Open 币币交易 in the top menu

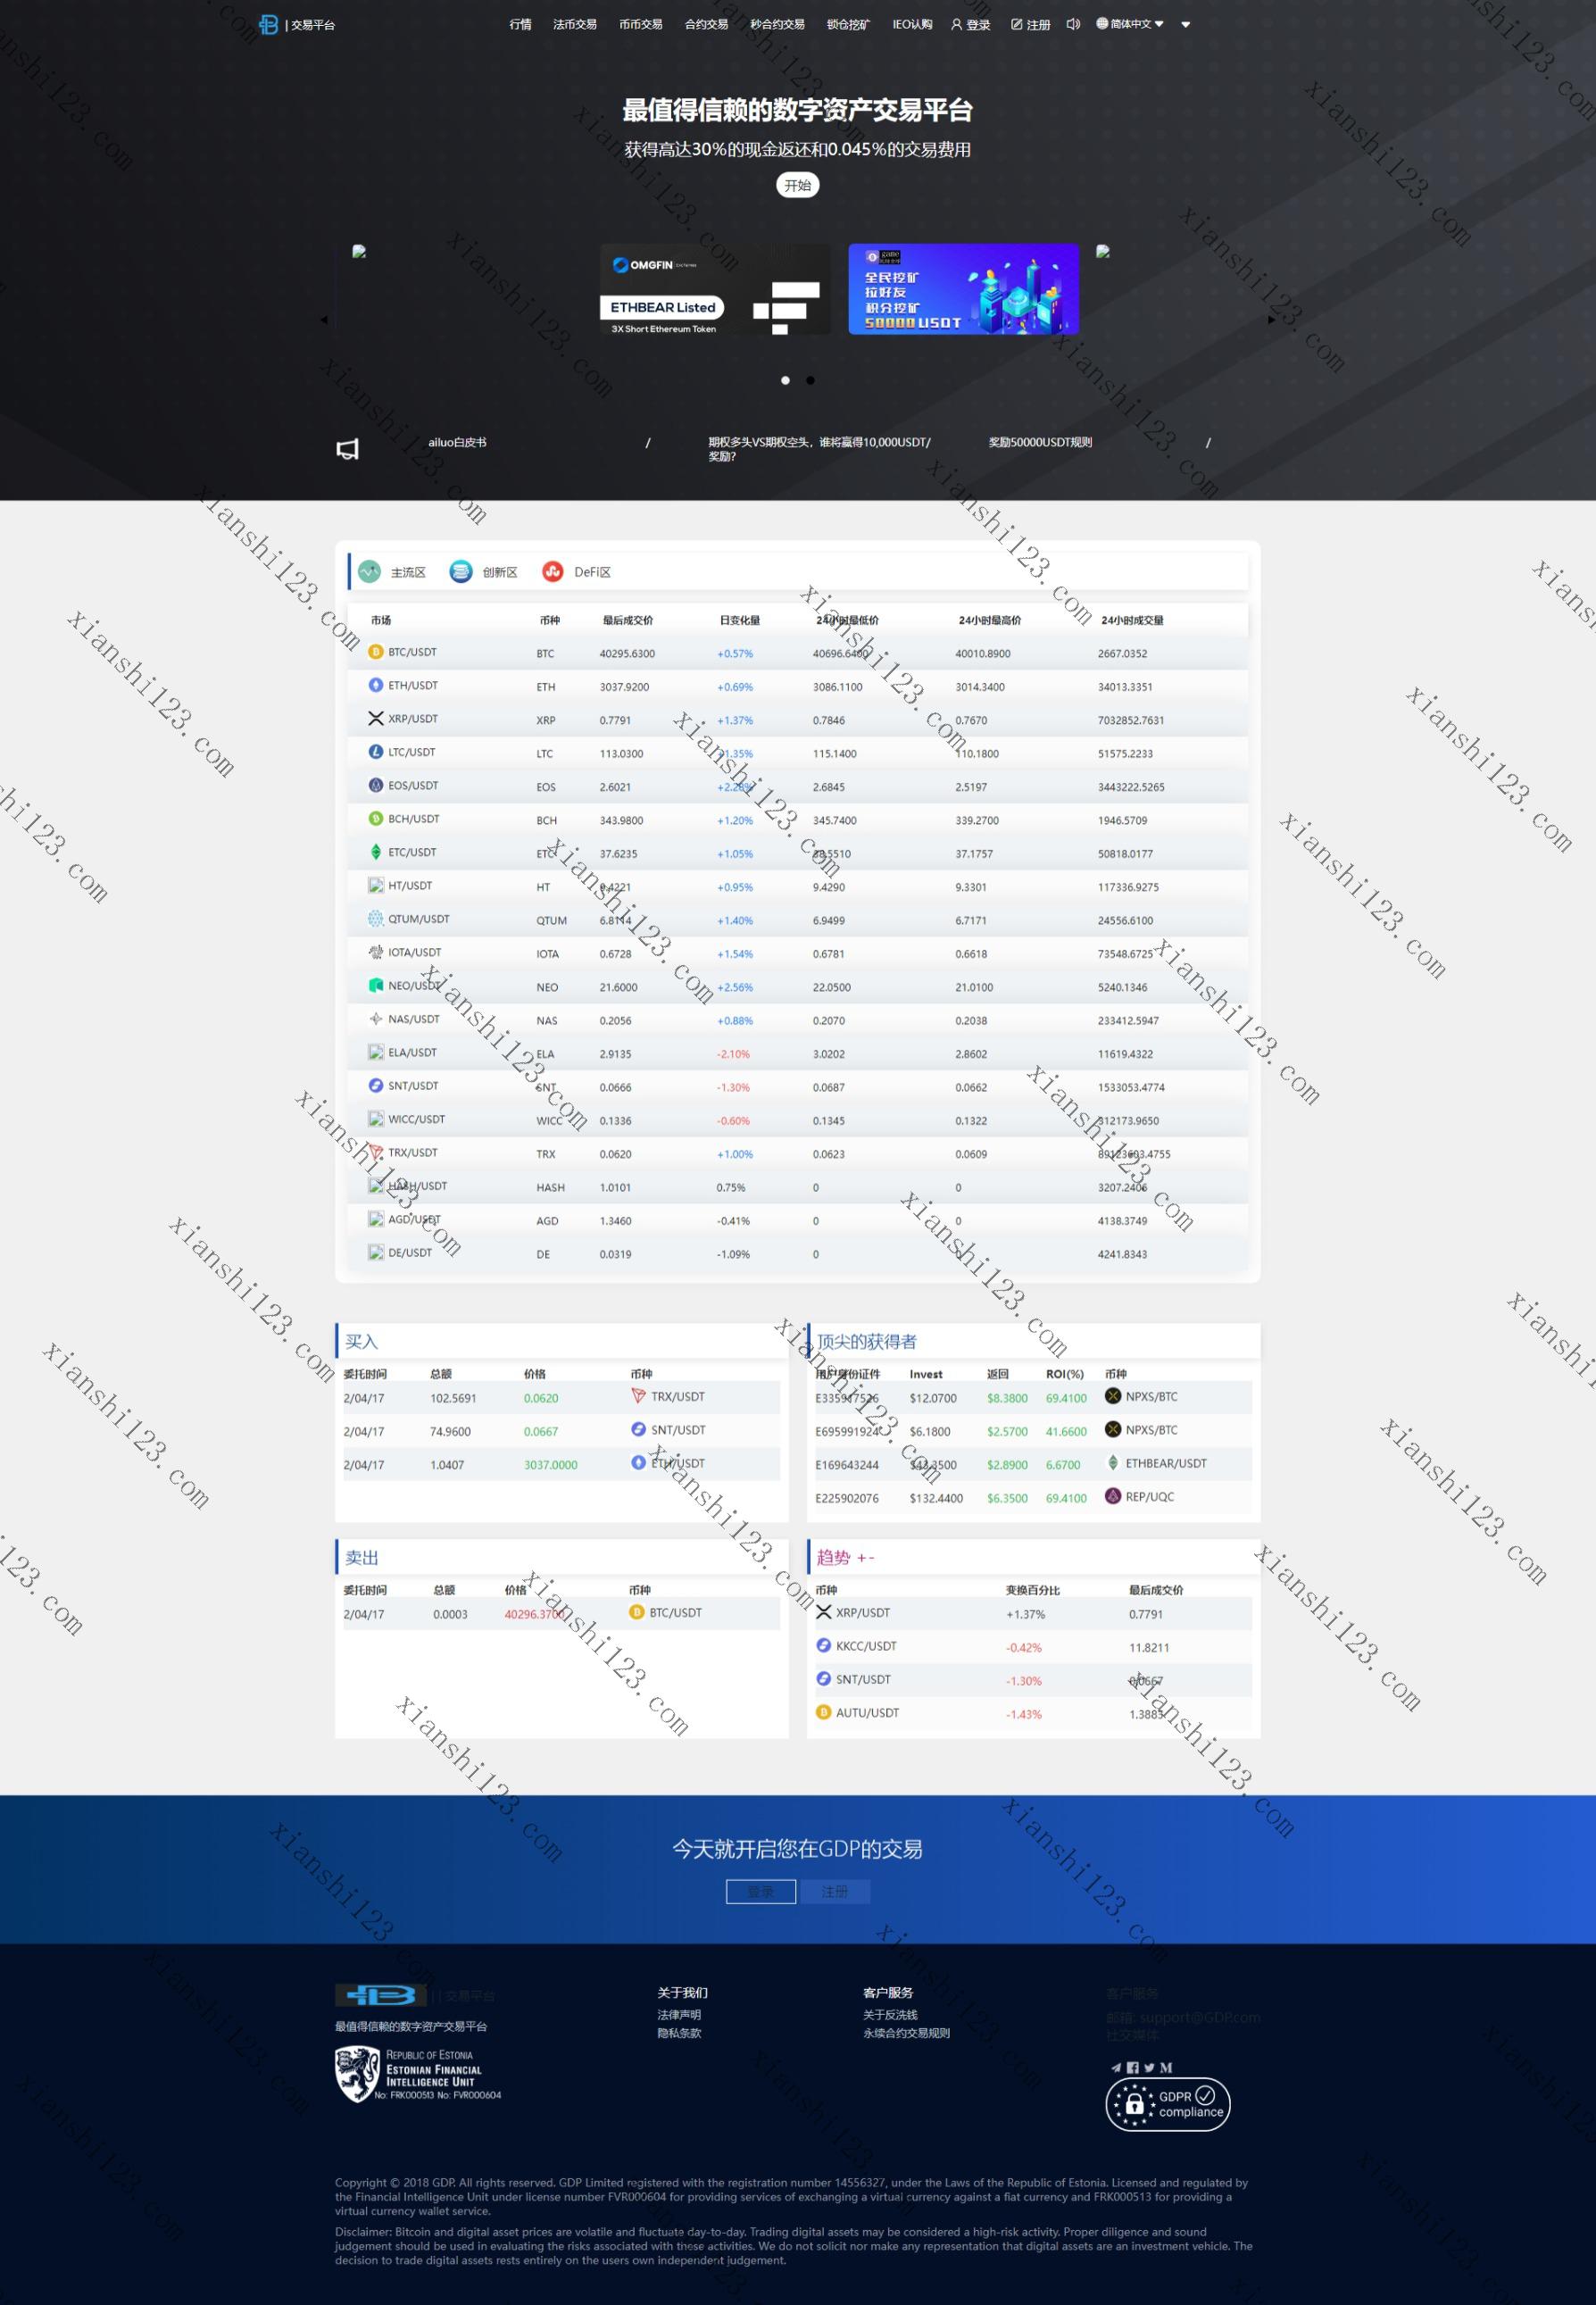[640, 24]
